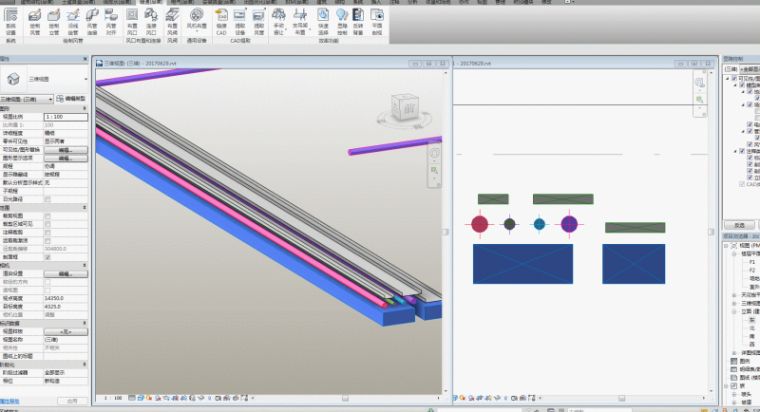The image size is (760, 412).
Task: Expand the 族 node in project browser
Action: 727,386
